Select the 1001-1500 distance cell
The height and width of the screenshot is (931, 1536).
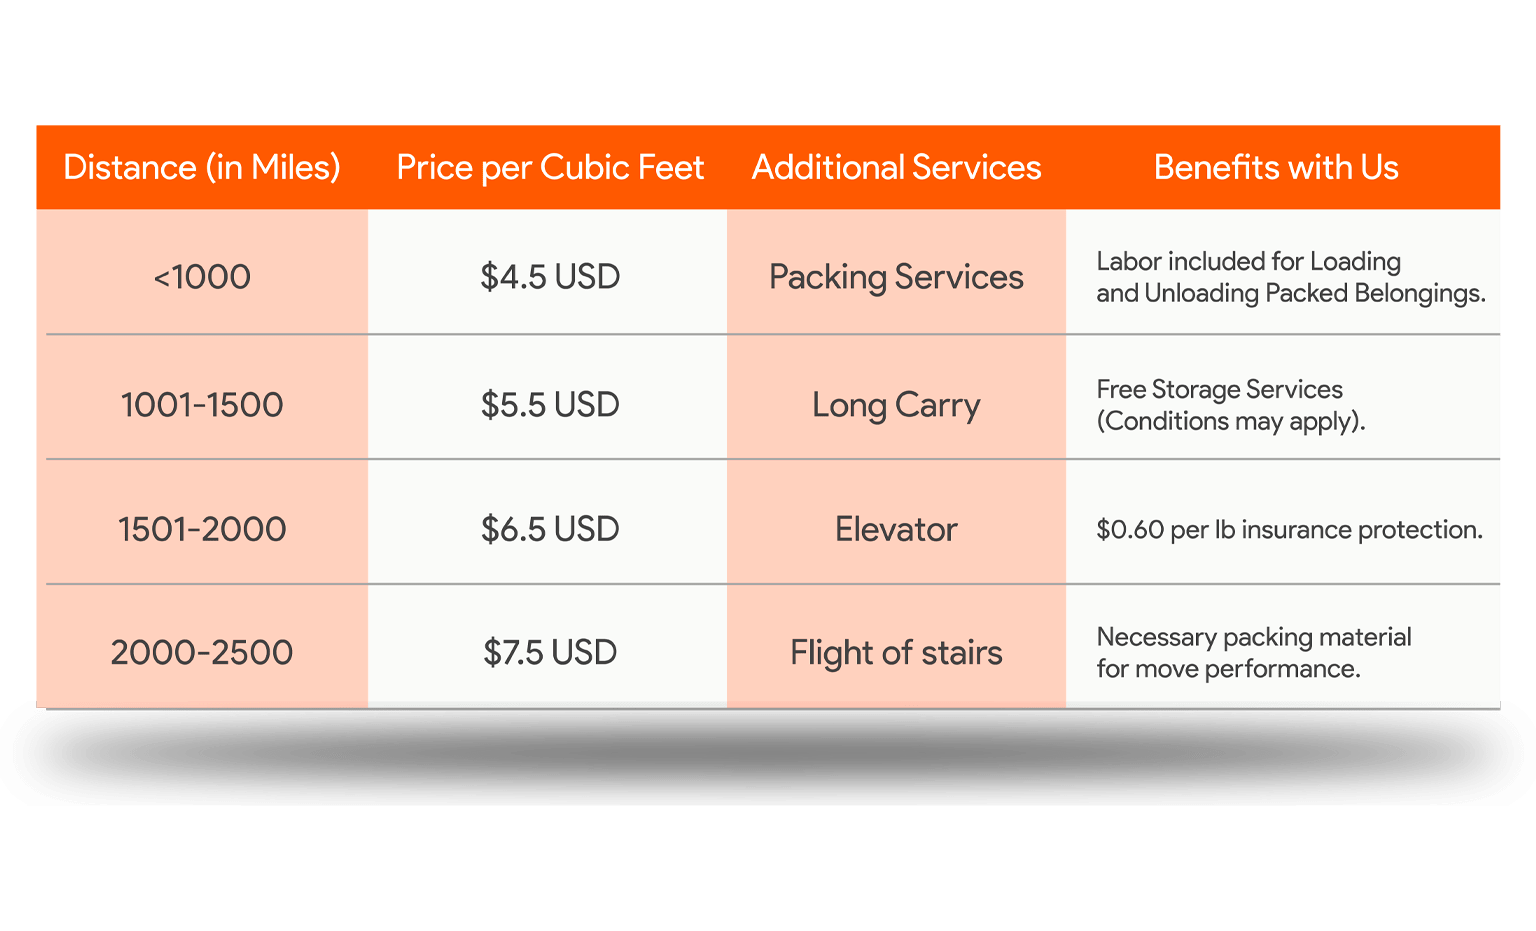[202, 405]
